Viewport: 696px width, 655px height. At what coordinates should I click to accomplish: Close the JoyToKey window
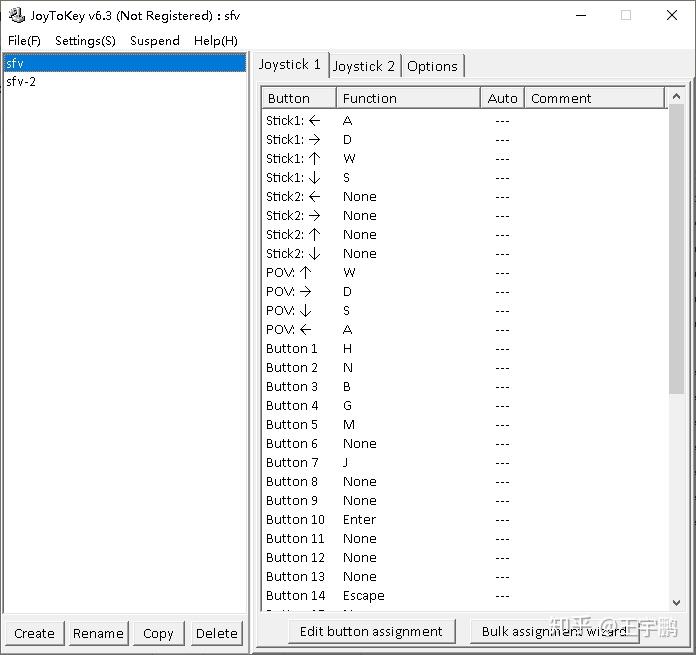coord(672,16)
